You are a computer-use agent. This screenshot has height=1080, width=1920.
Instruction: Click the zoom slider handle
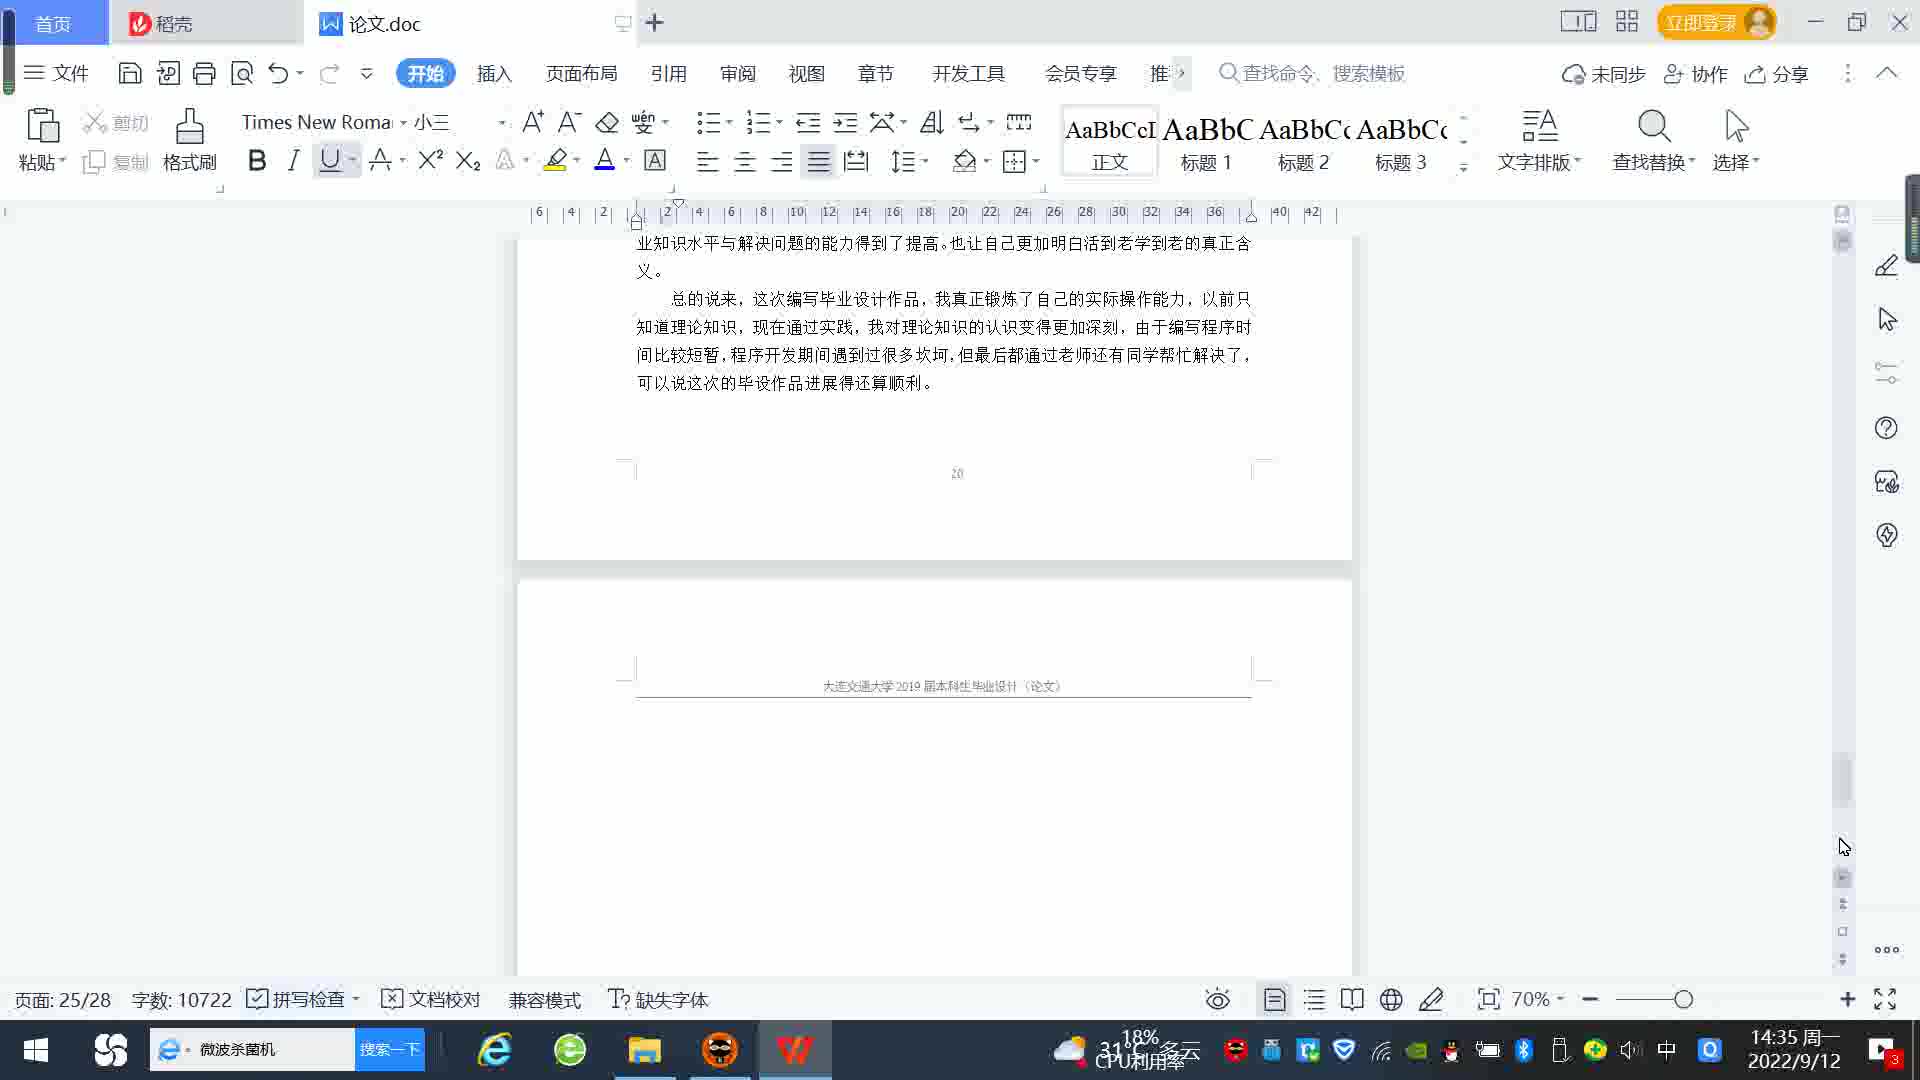[1683, 999]
